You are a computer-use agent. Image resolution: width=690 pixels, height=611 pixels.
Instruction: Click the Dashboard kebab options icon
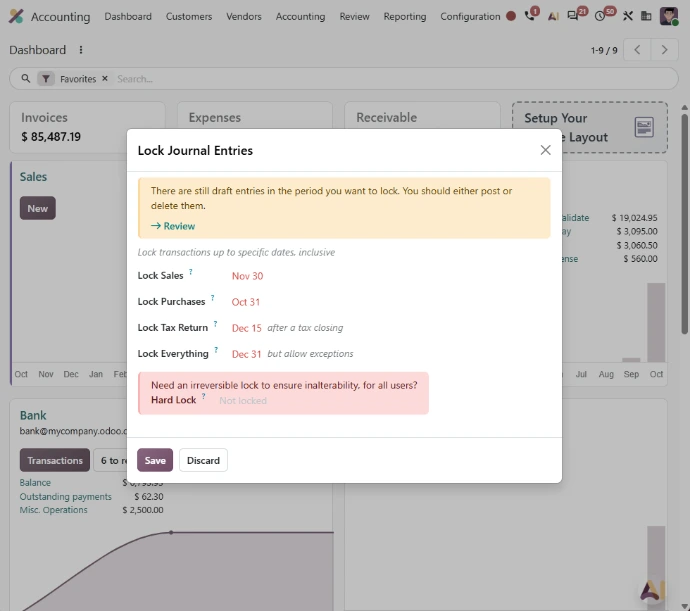click(81, 50)
